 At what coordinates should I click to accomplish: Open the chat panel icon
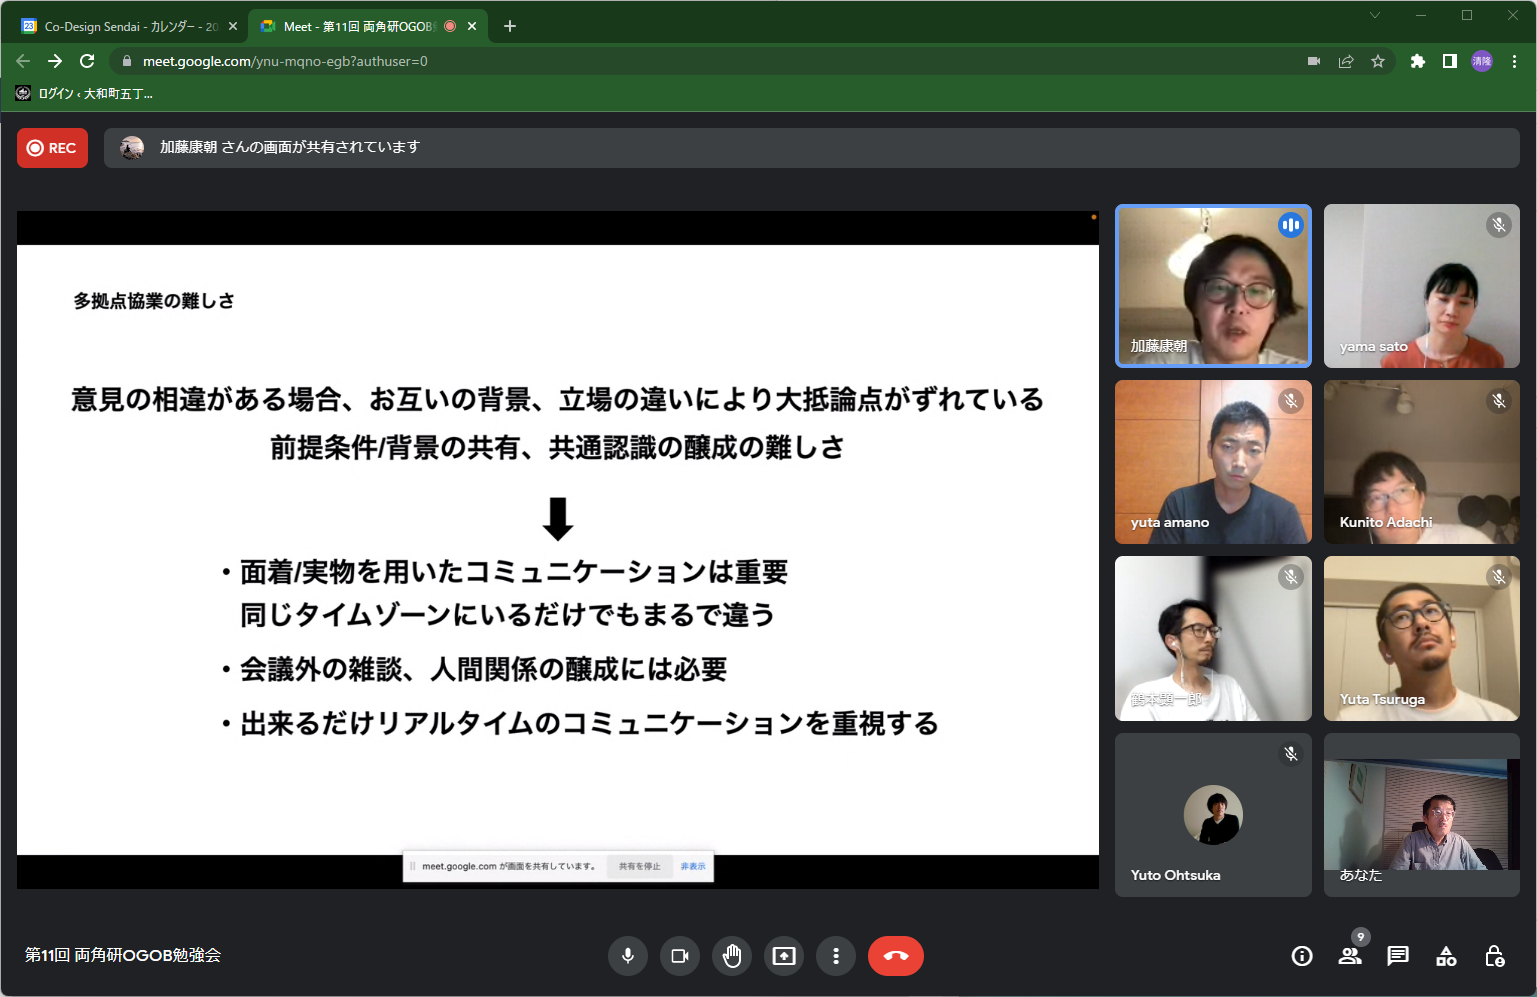click(x=1398, y=956)
